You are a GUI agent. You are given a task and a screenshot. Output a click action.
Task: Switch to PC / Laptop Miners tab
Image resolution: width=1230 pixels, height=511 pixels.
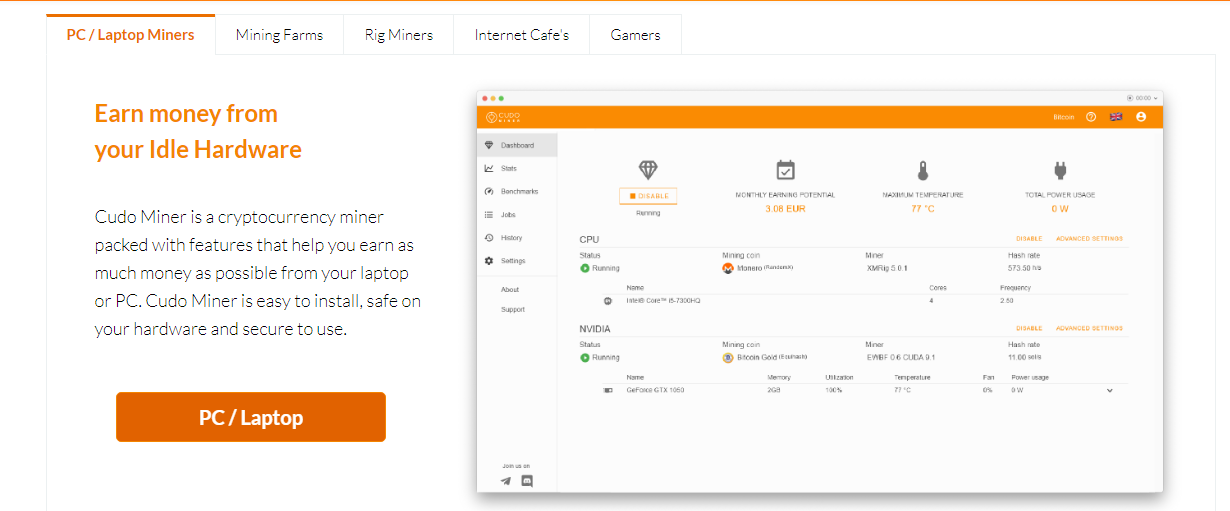click(131, 34)
